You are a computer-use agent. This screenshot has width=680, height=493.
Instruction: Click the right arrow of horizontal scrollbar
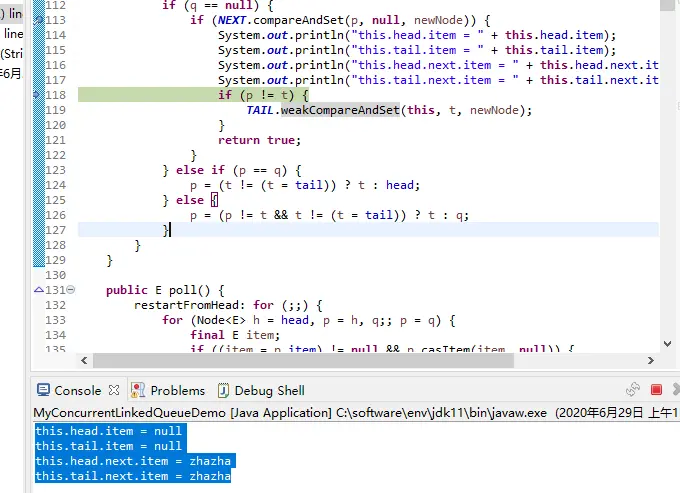coord(651,360)
